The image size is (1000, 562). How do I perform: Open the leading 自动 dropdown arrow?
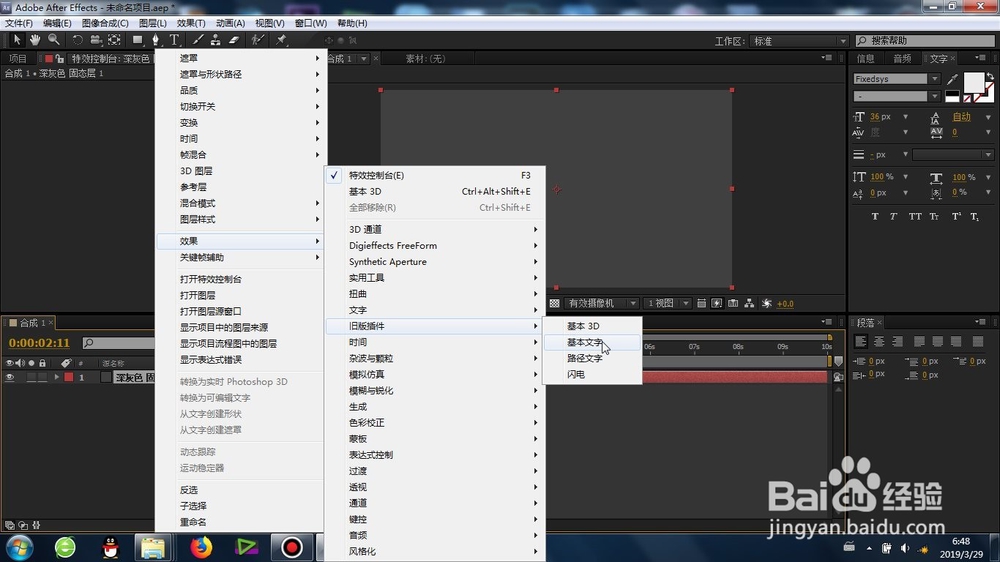[x=988, y=117]
